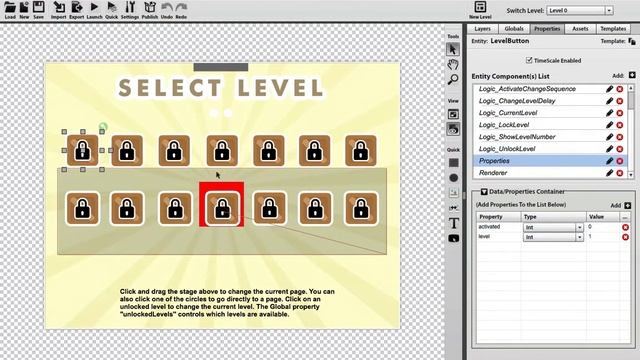
Task: Open the Switch Level dropdown
Action: click(609, 10)
